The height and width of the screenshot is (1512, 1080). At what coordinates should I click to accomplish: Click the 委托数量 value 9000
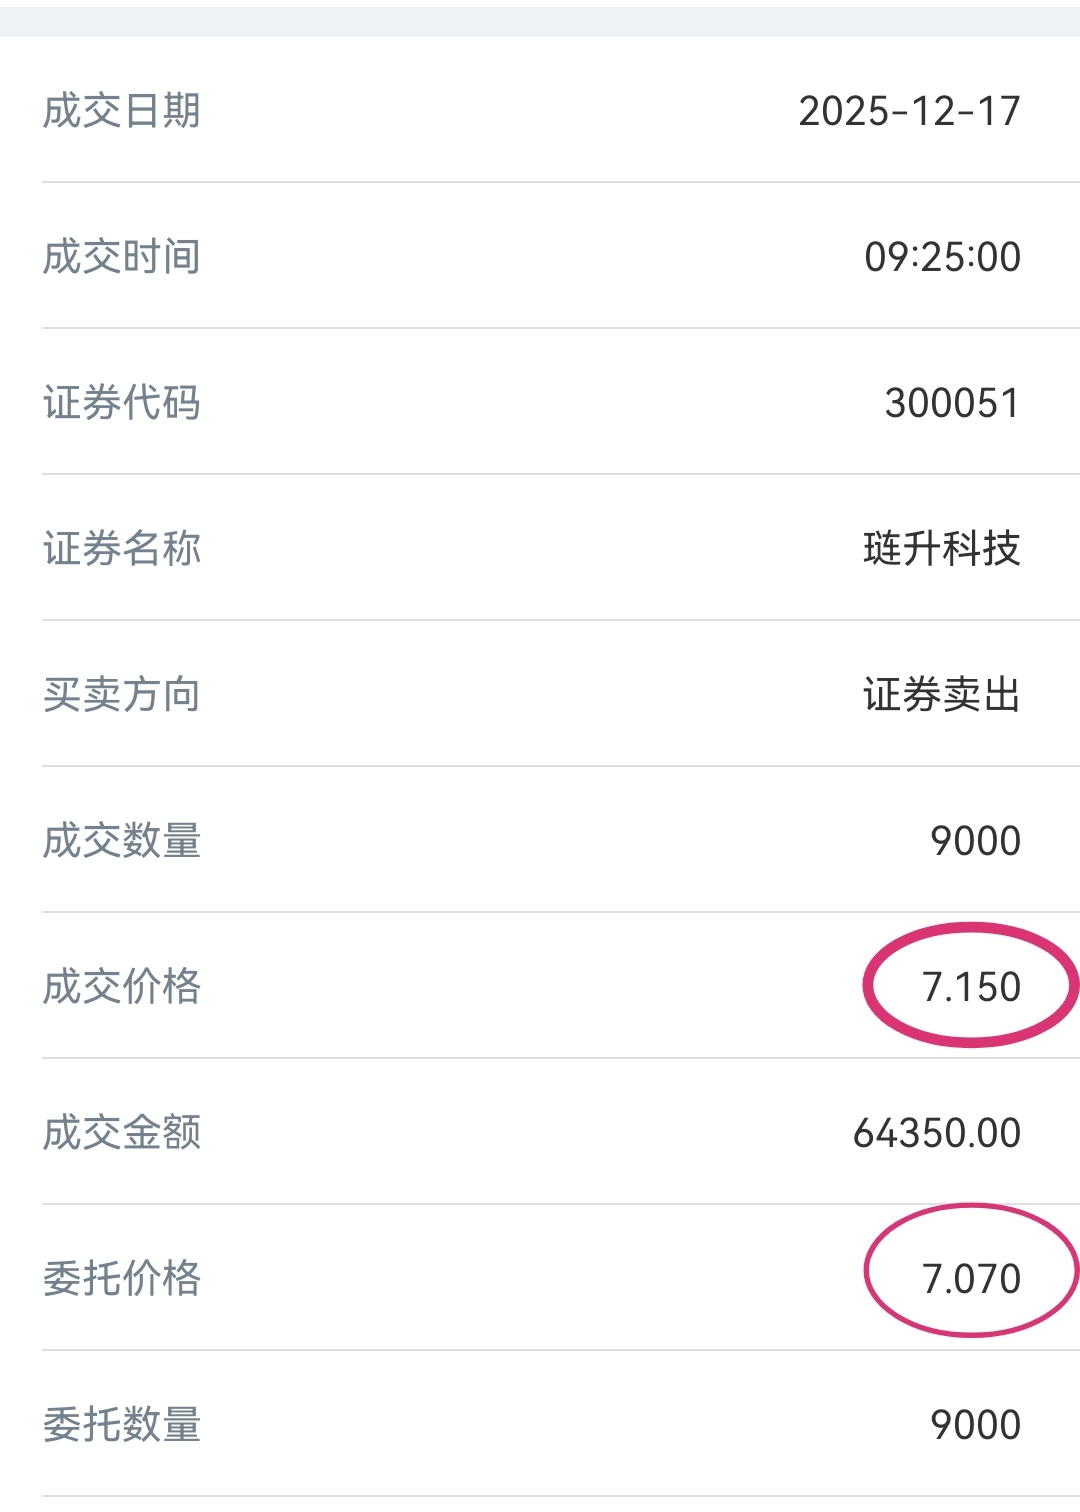975,1425
